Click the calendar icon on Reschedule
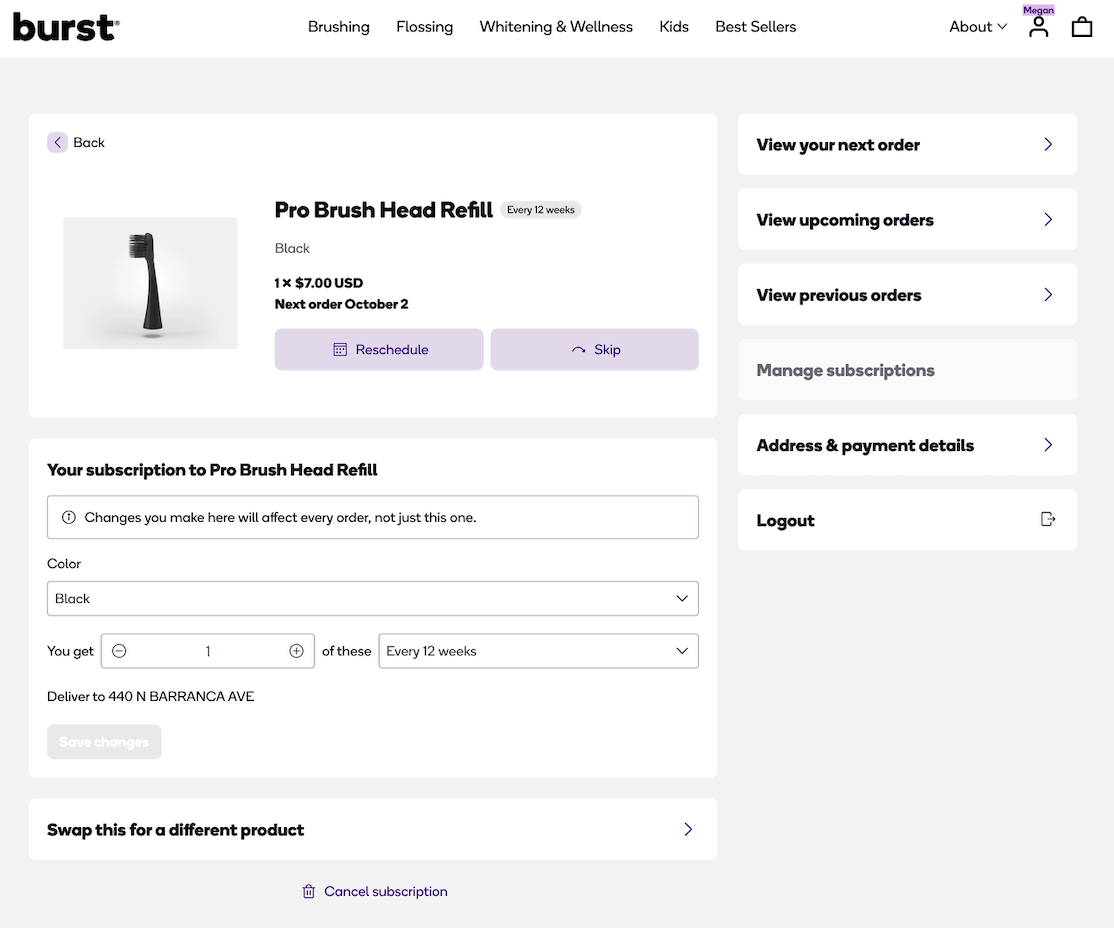Screen dimensions: 1114x928 (340, 350)
